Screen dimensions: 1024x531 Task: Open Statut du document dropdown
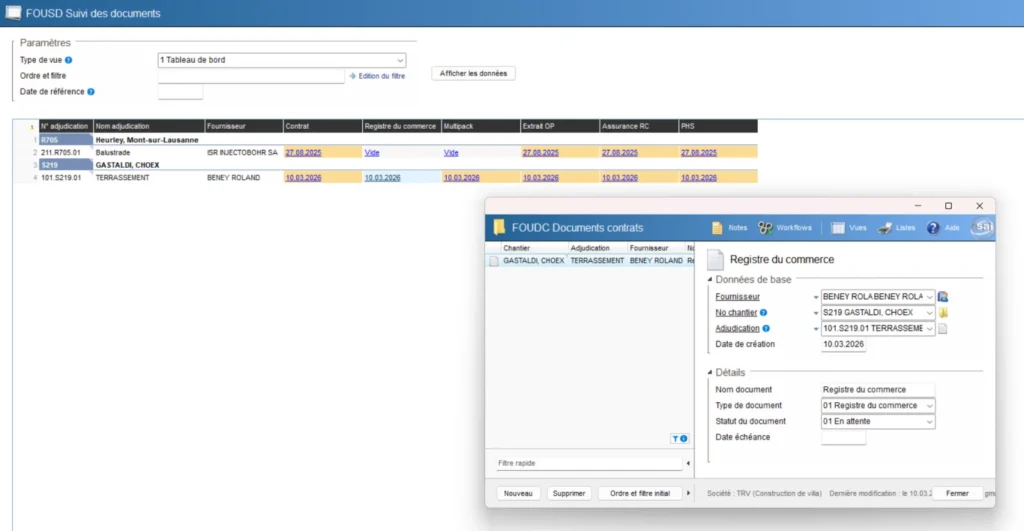[929, 421]
